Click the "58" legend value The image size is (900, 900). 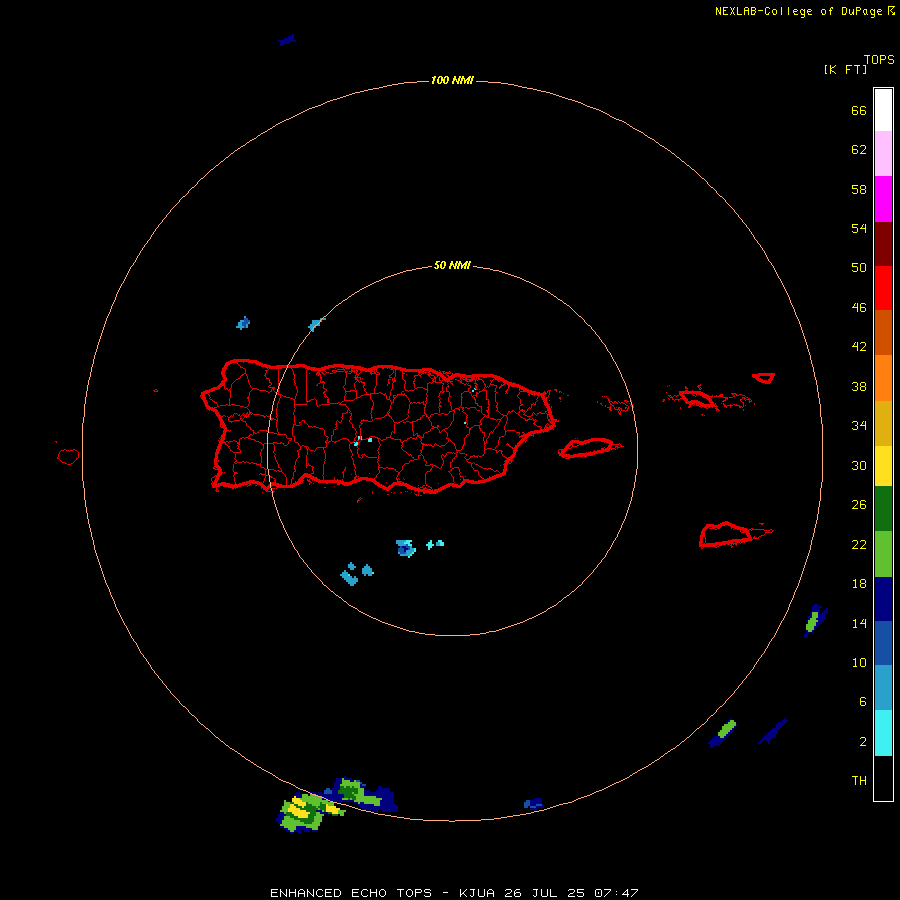coord(859,189)
